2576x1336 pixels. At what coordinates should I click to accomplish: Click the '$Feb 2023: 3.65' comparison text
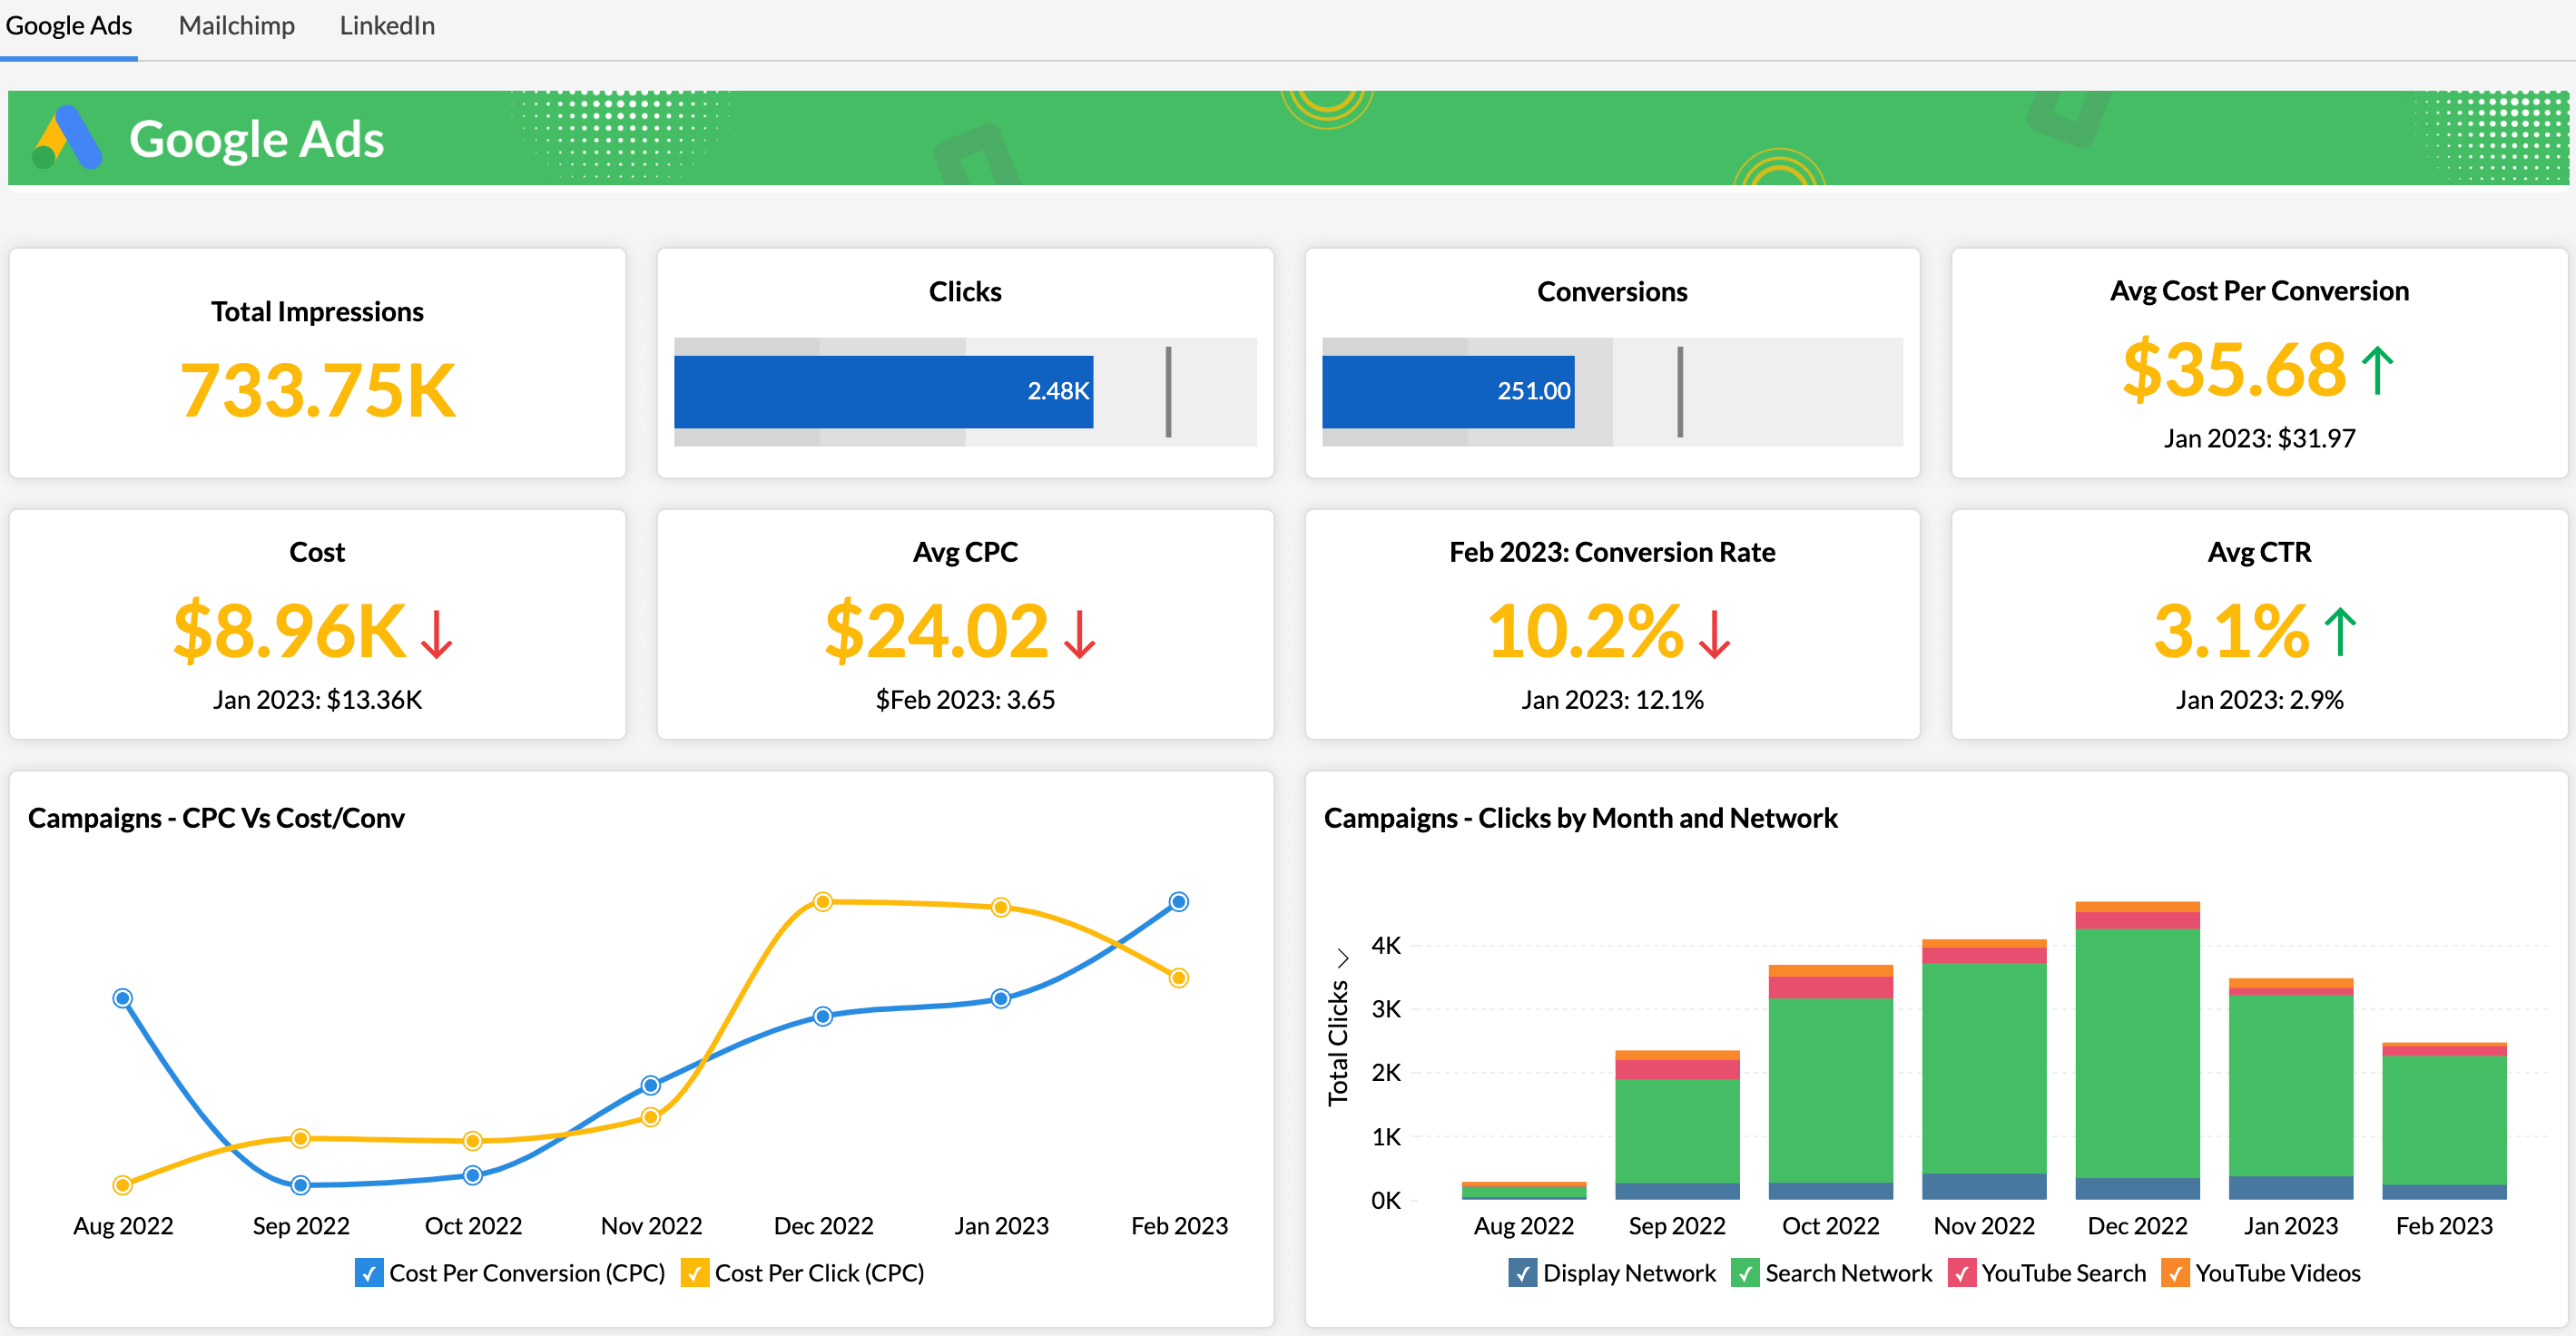(x=965, y=699)
